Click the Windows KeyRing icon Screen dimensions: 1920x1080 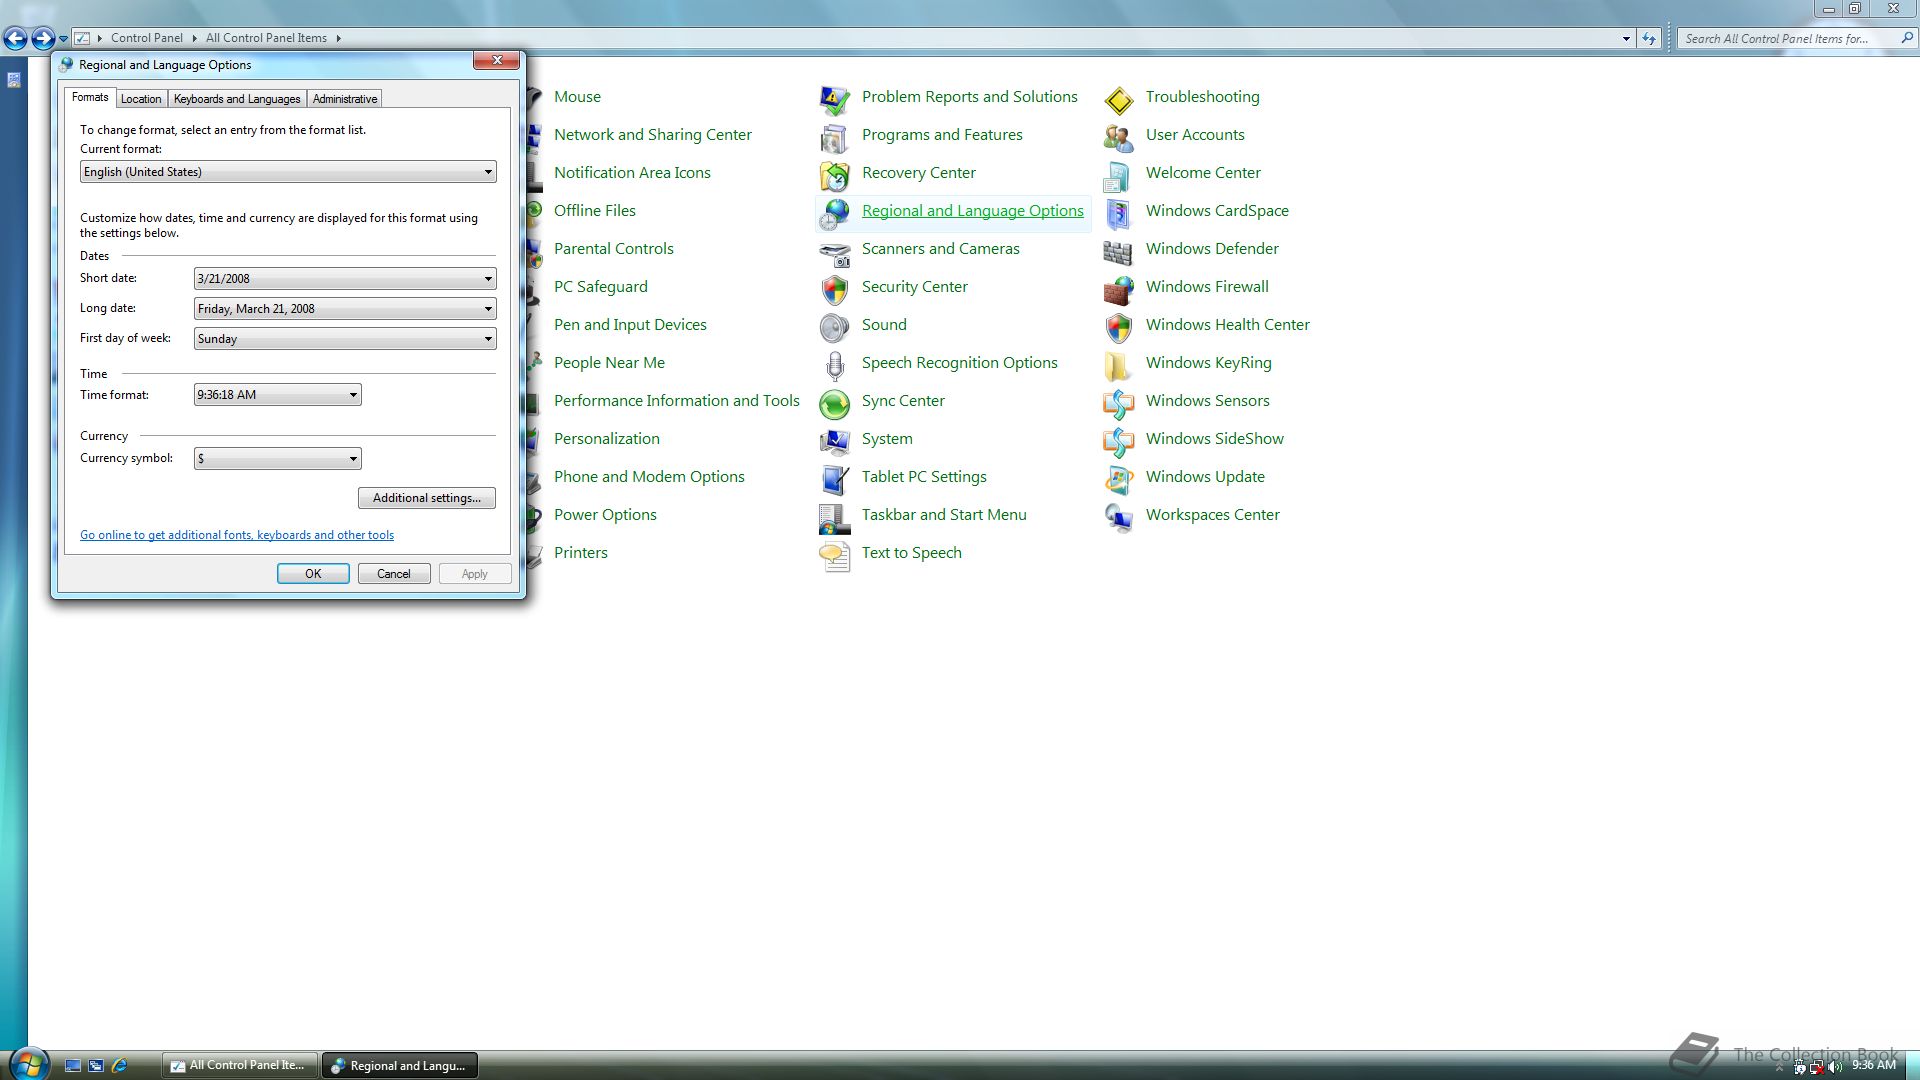[x=1118, y=365]
